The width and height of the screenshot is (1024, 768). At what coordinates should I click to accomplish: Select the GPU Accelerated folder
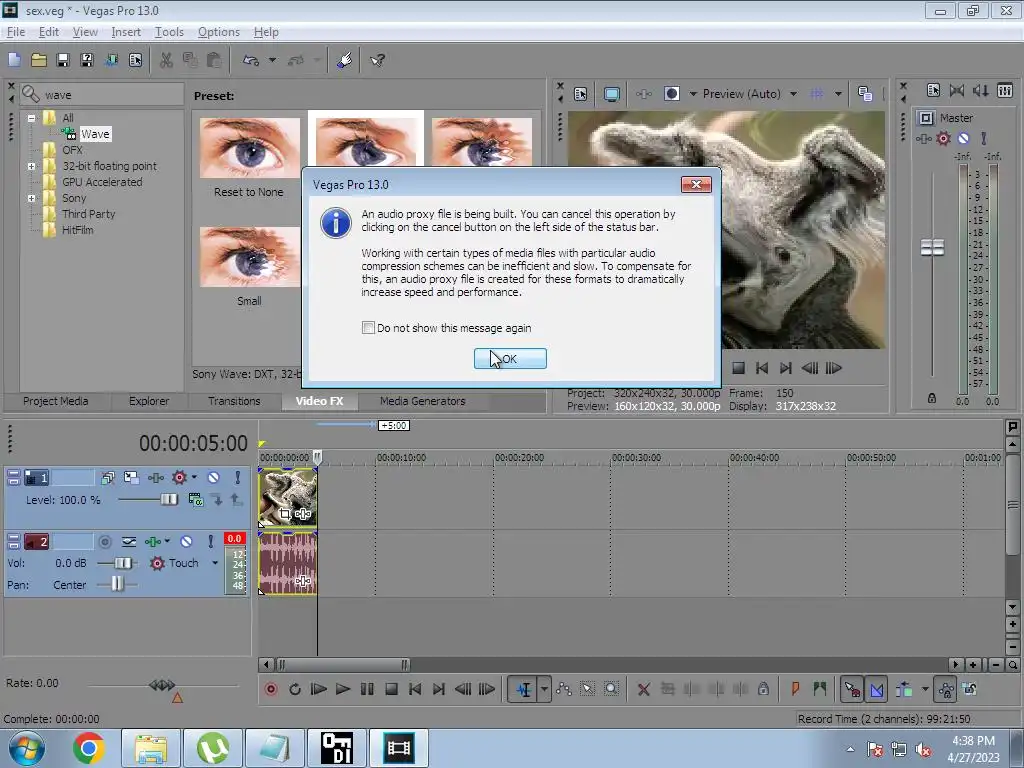103,182
